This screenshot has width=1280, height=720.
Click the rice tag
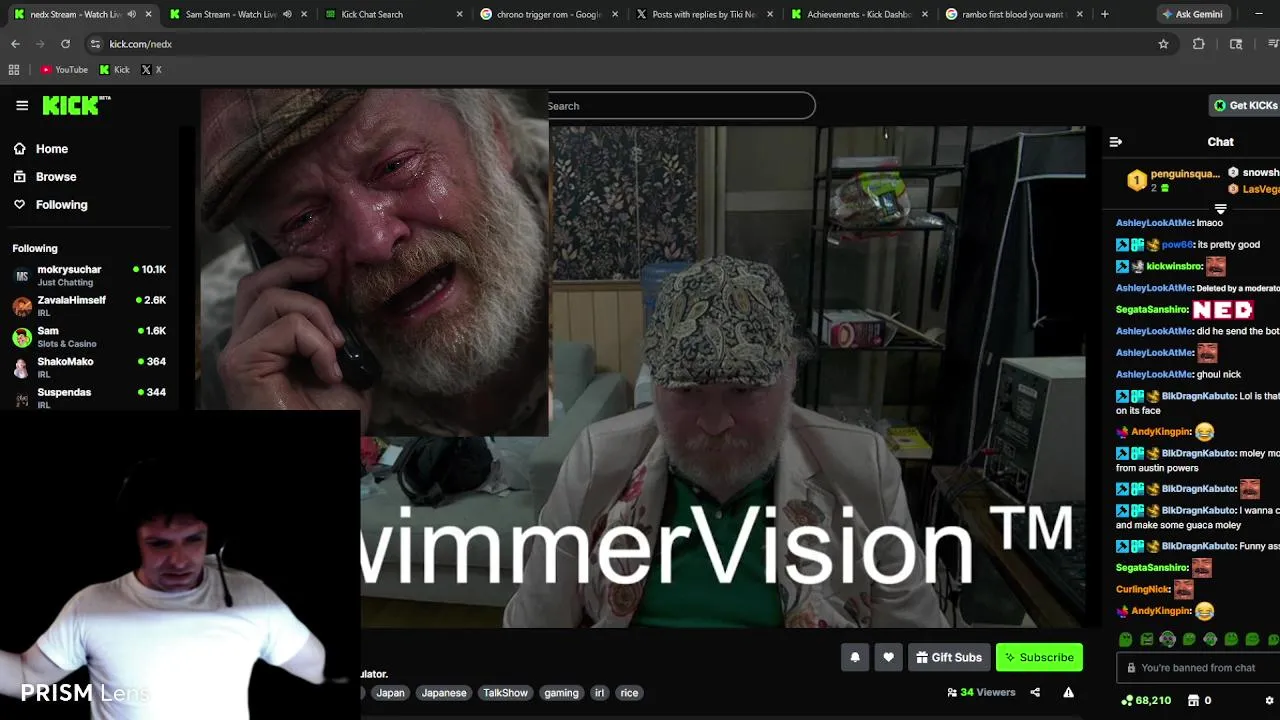click(629, 693)
